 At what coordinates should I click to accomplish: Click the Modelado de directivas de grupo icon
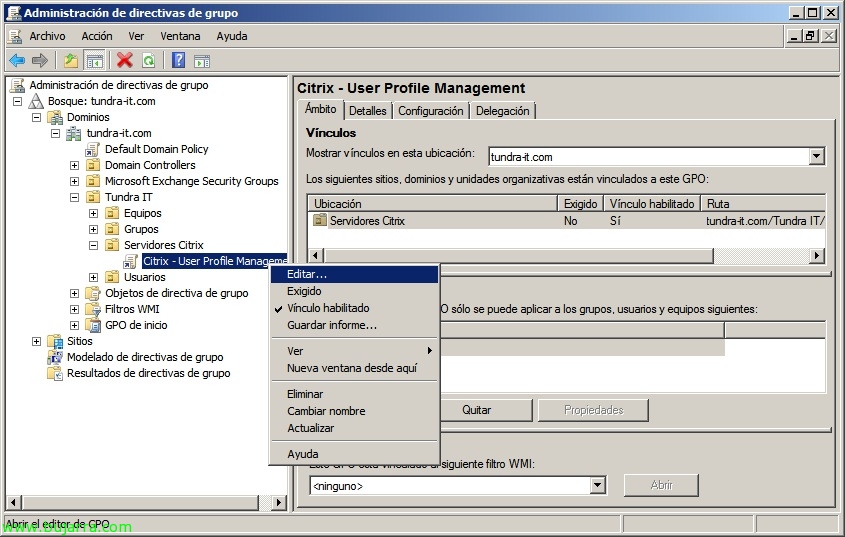(x=55, y=357)
